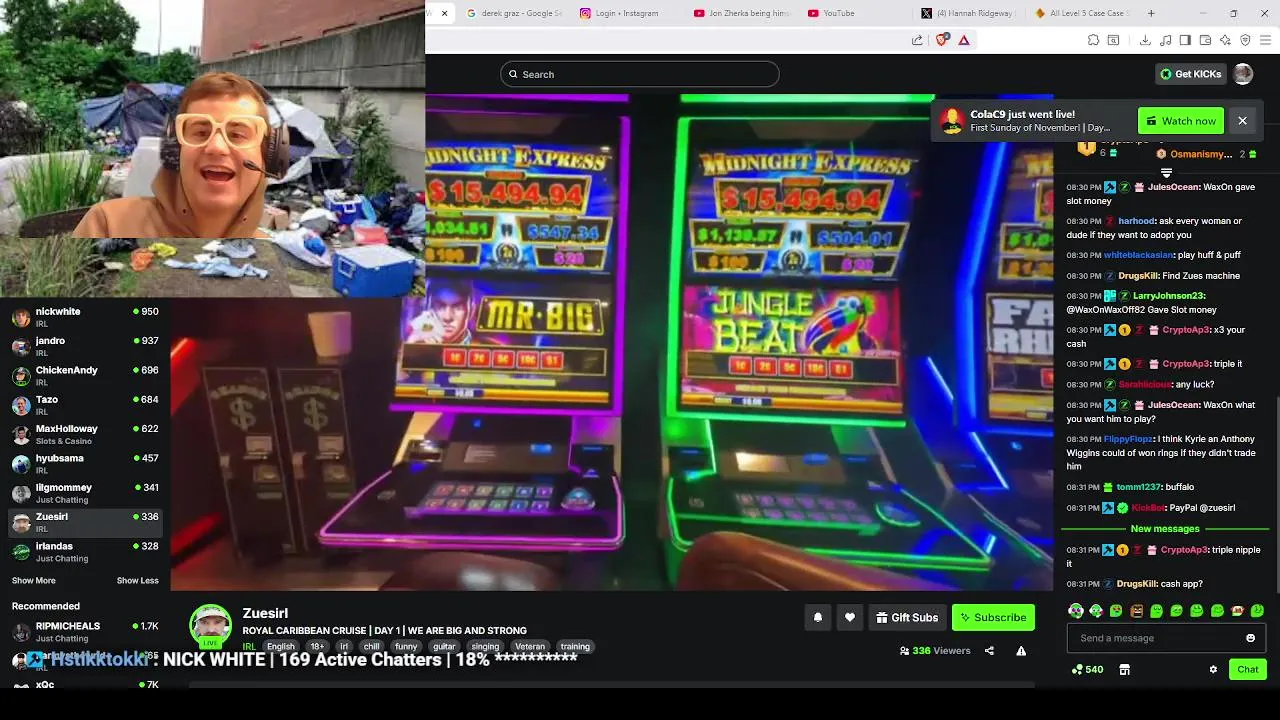The width and height of the screenshot is (1280, 720).
Task: Click the Brave VPN shield icon
Action: point(1245,40)
